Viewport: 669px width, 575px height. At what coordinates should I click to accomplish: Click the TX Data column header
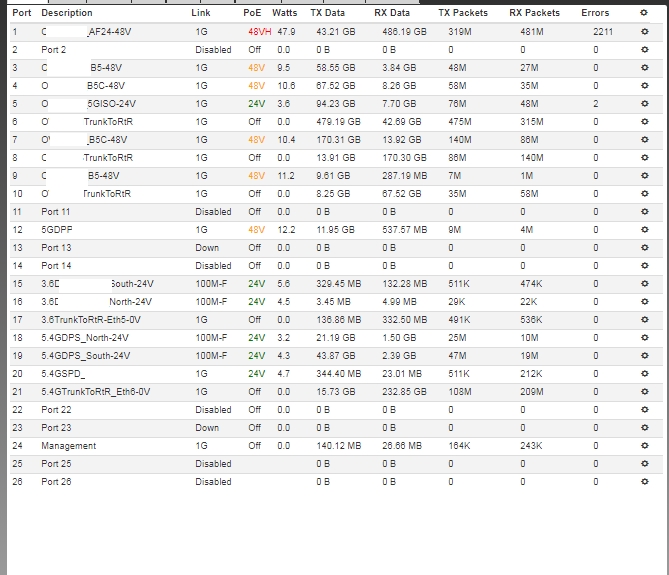pos(328,14)
